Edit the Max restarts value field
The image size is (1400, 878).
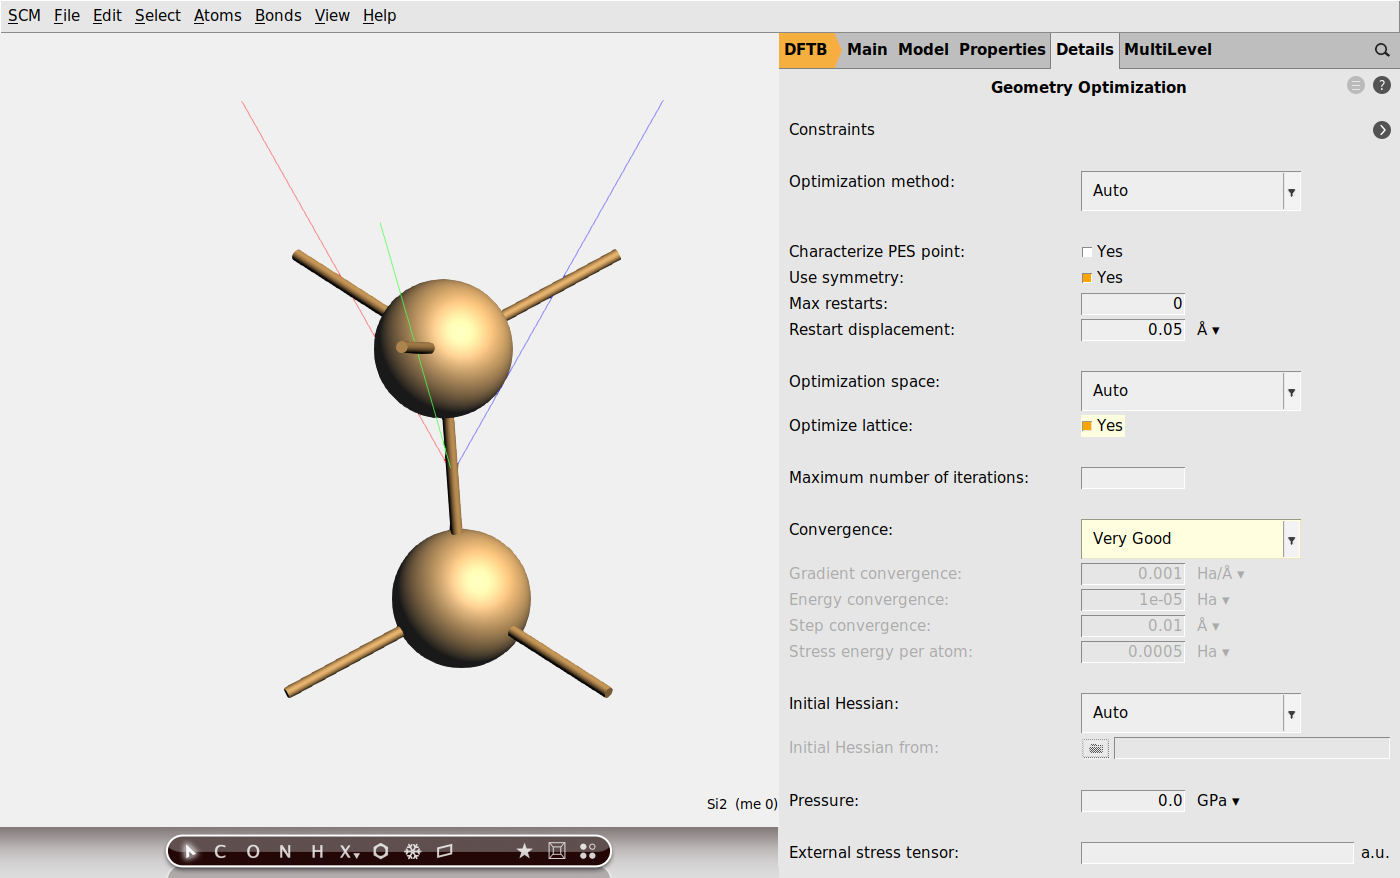tap(1133, 304)
